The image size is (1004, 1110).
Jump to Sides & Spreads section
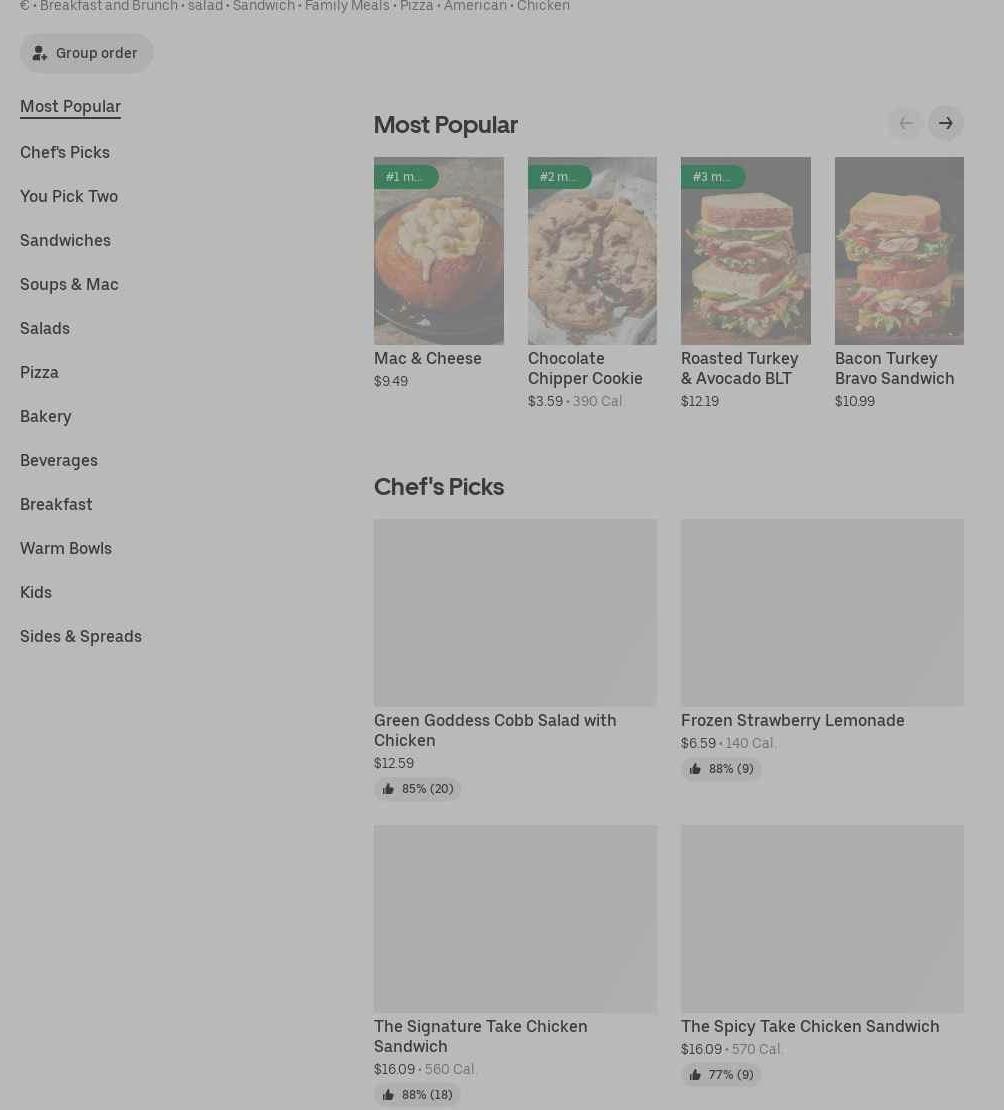81,636
